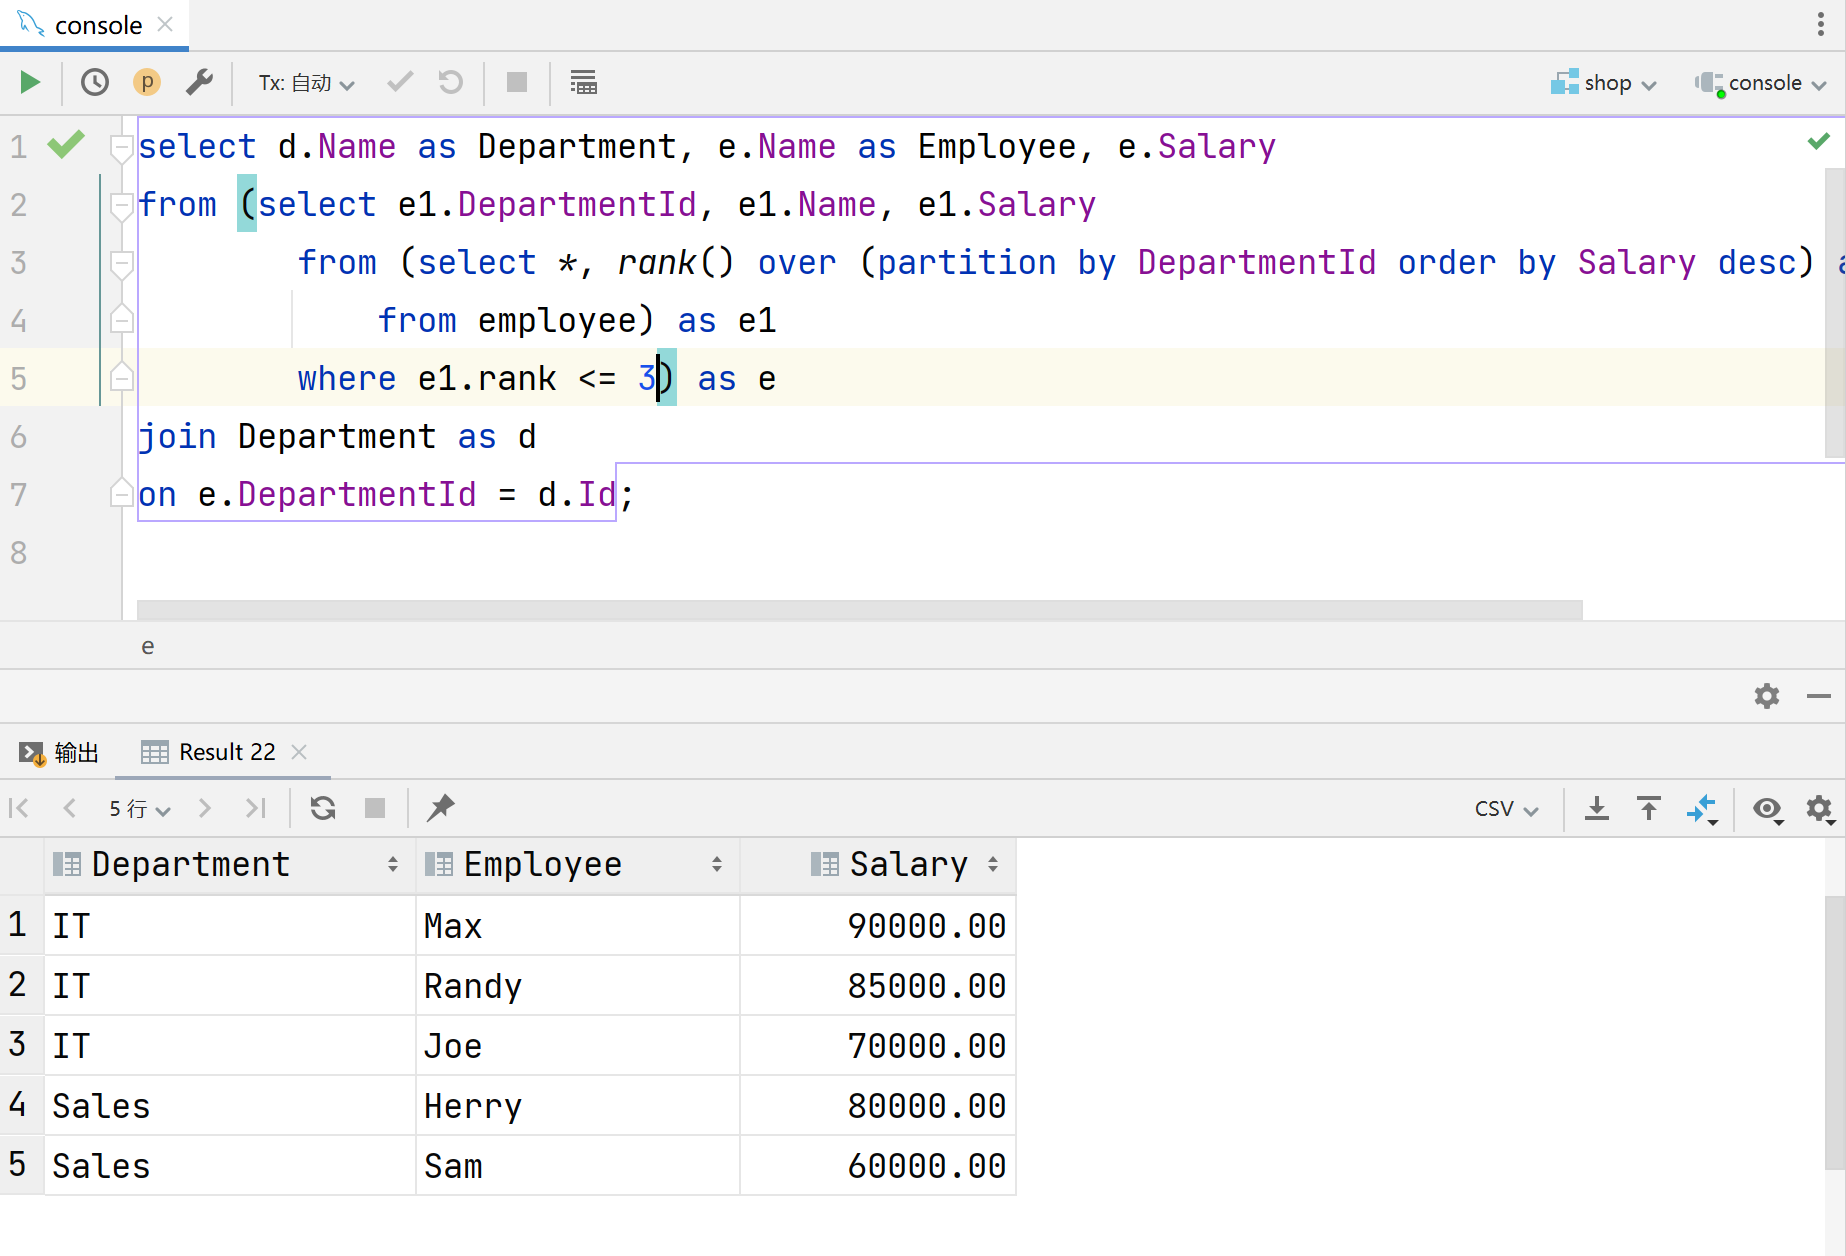Select the 60000.00 salary cell

[878, 1166]
